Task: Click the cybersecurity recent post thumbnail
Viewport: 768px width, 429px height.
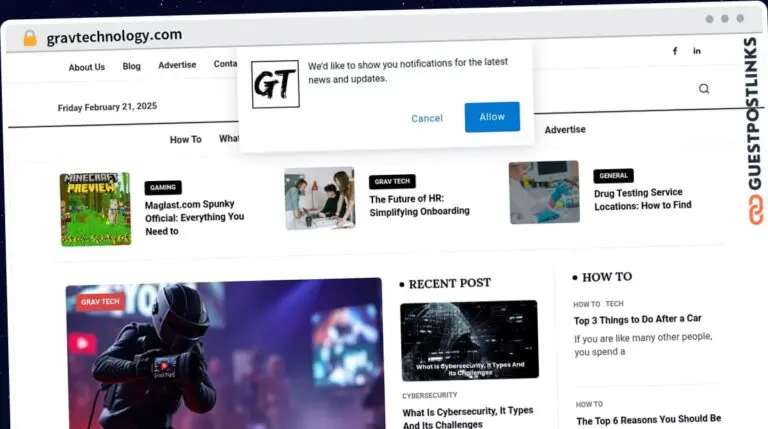Action: pyautogui.click(x=469, y=341)
